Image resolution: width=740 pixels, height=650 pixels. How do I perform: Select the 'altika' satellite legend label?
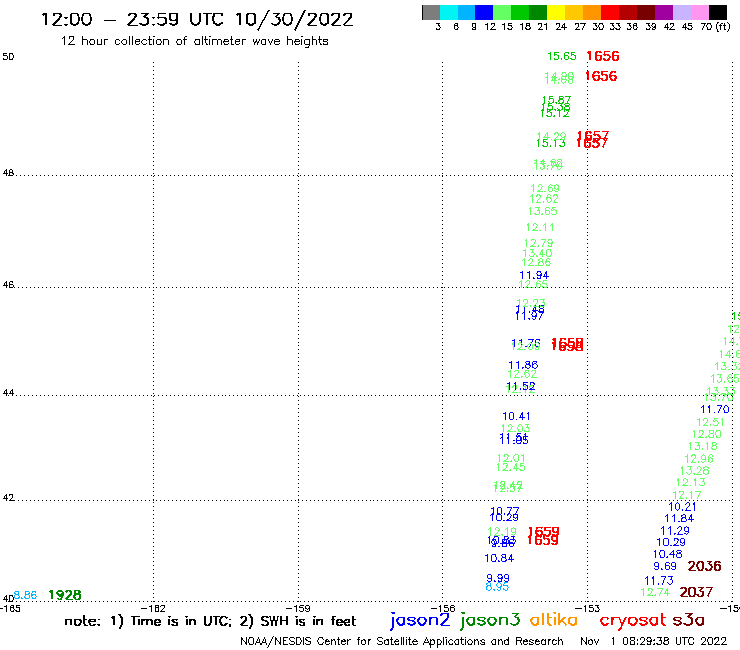554,619
